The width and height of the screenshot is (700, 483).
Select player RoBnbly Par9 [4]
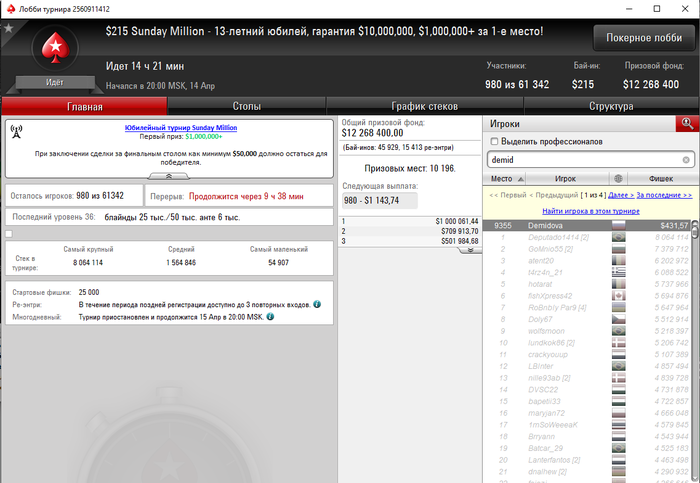[x=587, y=307]
